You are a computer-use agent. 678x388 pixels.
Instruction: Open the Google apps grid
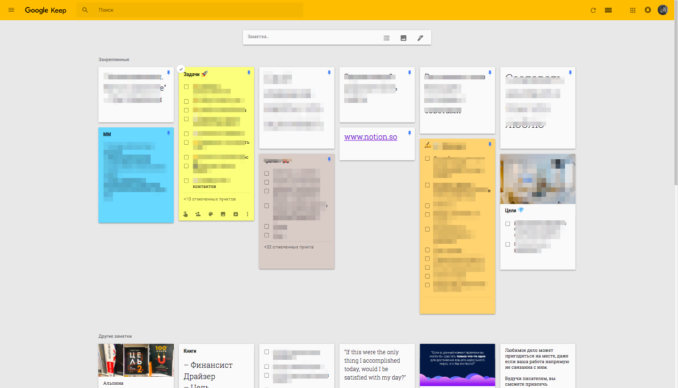tap(633, 10)
